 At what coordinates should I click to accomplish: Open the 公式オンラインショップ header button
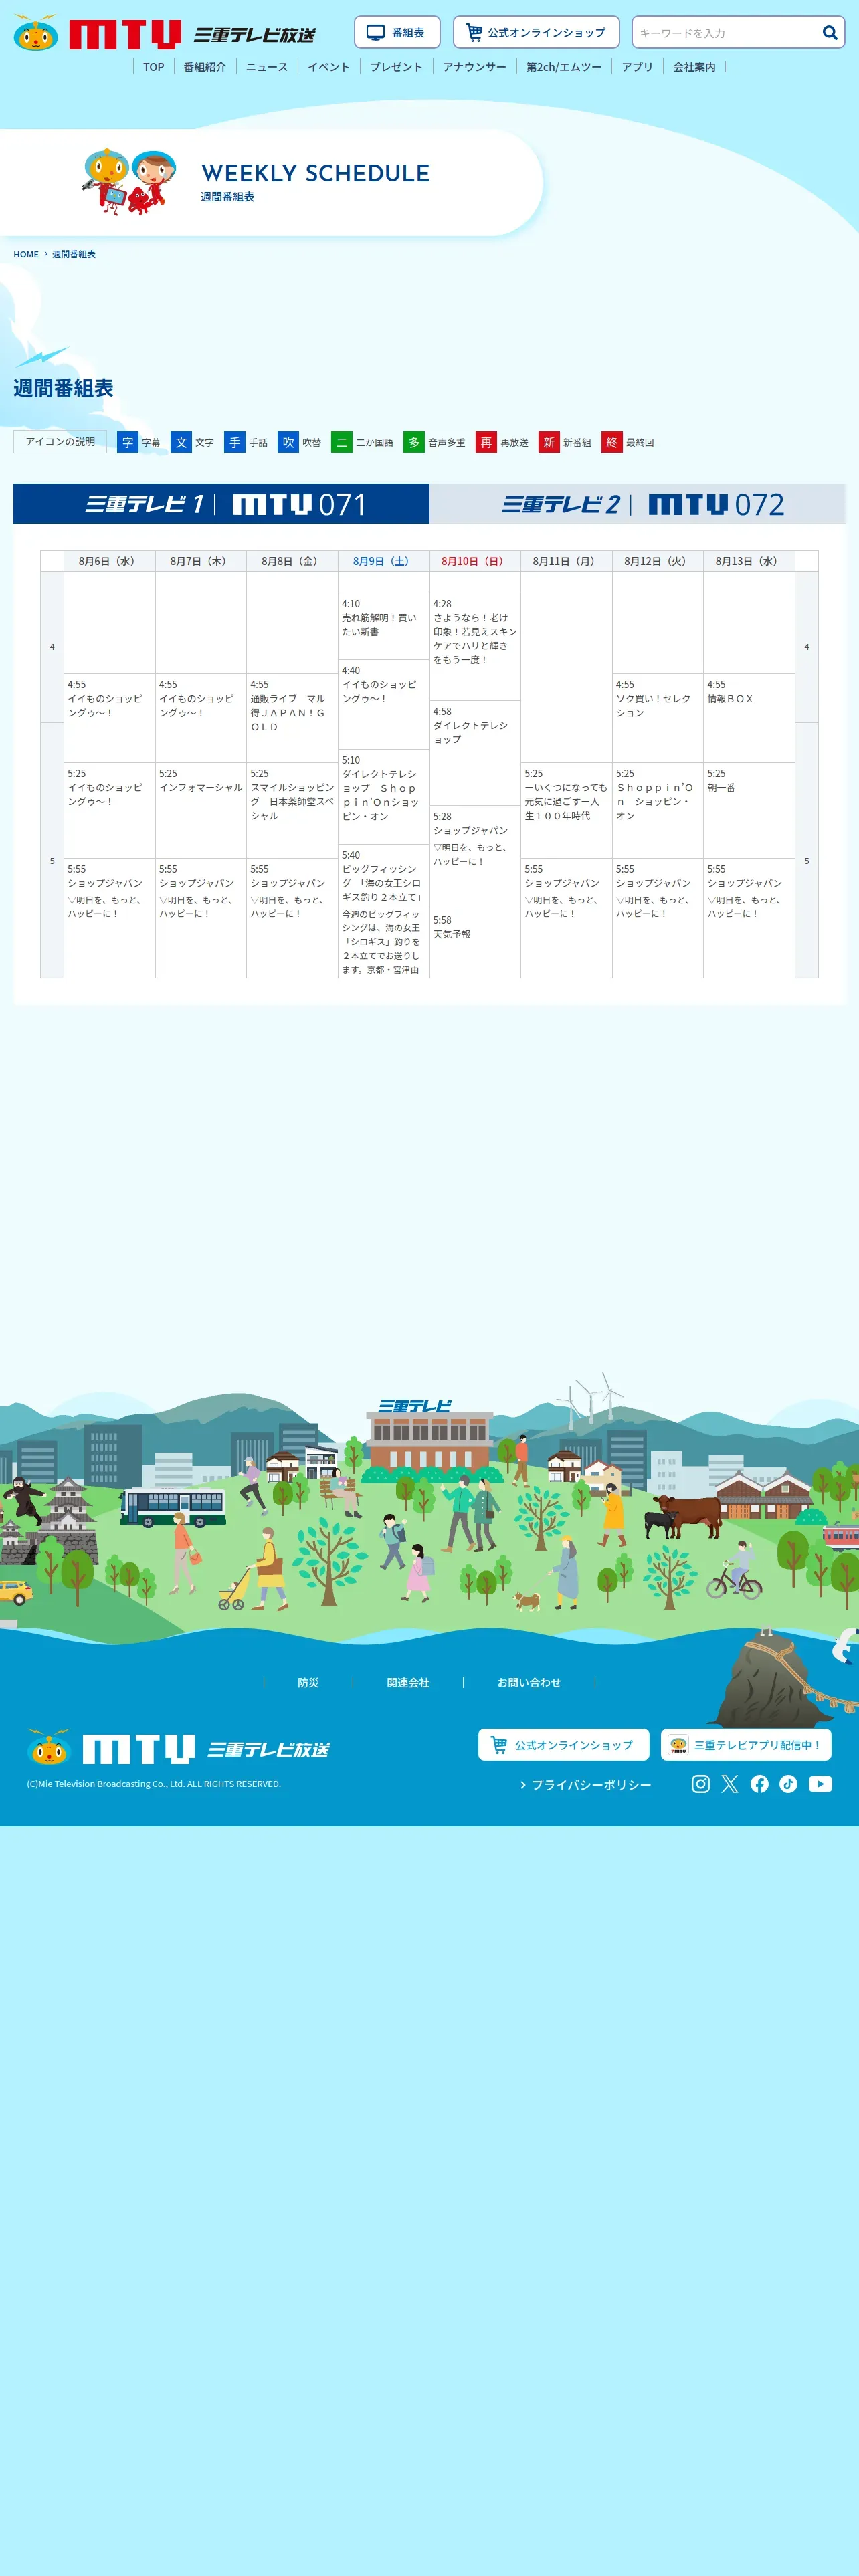pos(536,32)
